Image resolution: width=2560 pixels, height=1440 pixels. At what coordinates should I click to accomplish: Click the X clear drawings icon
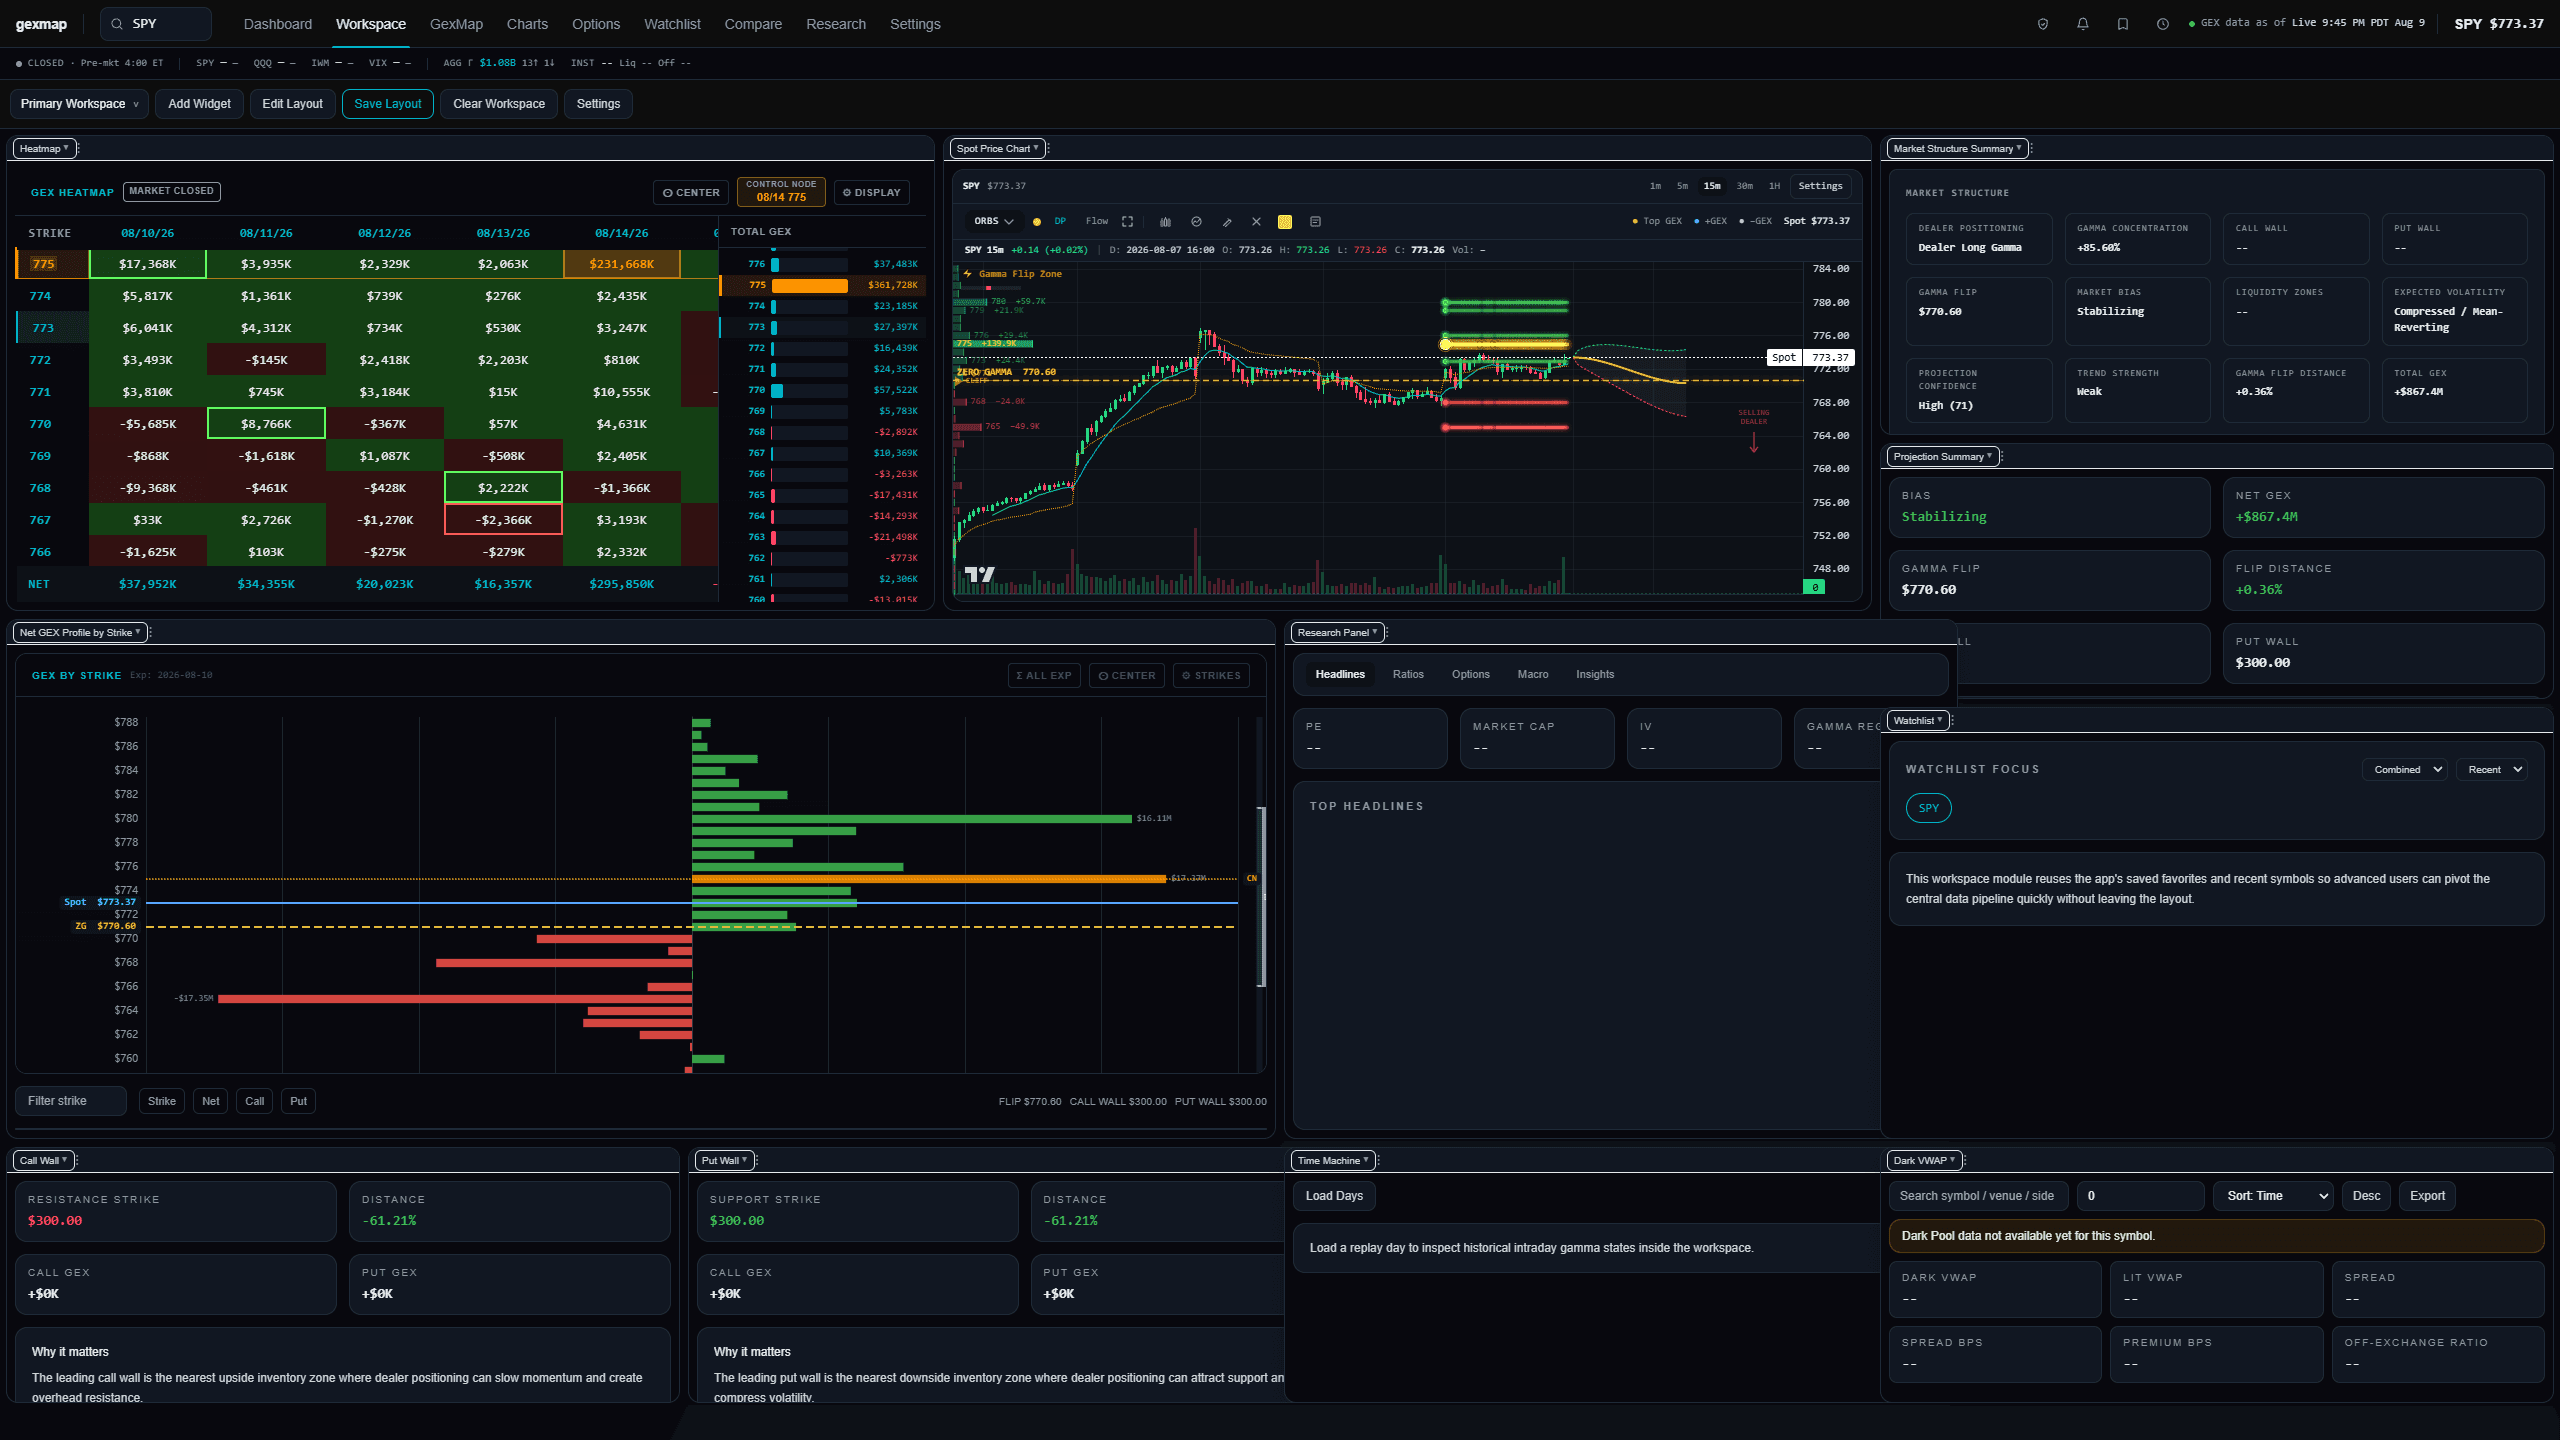click(1256, 222)
